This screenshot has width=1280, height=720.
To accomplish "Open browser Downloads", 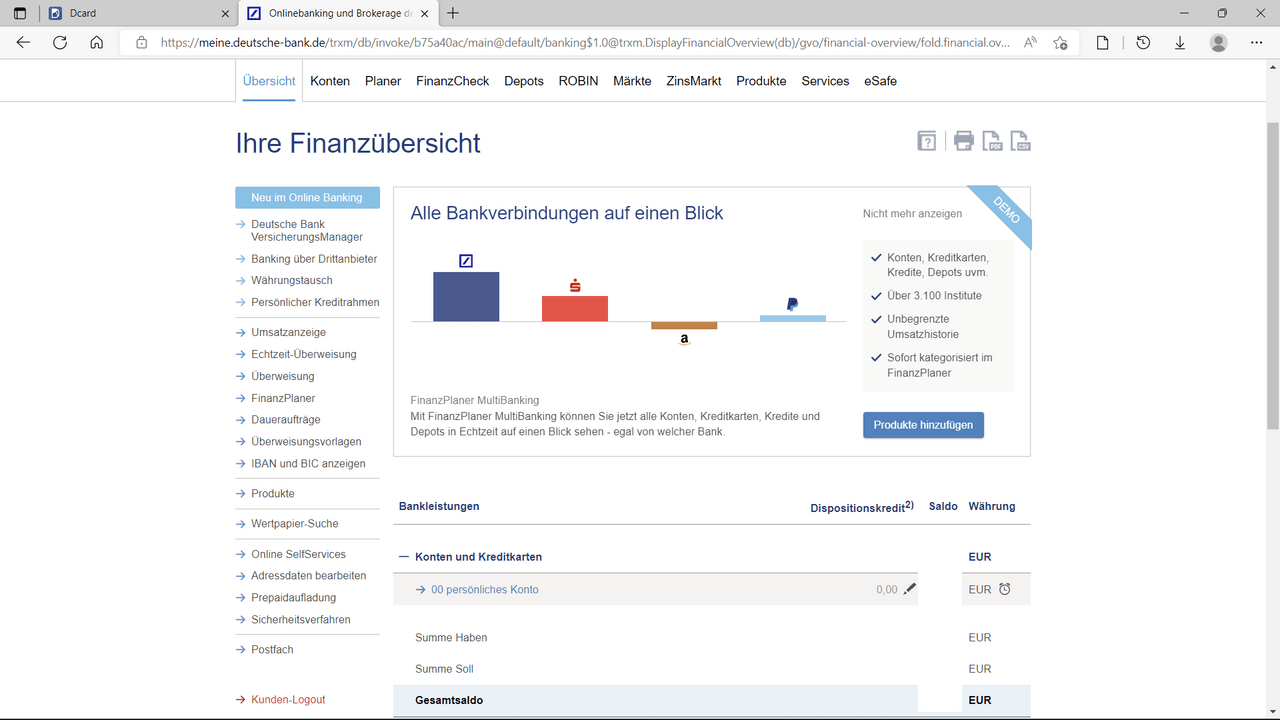I will pyautogui.click(x=1180, y=43).
